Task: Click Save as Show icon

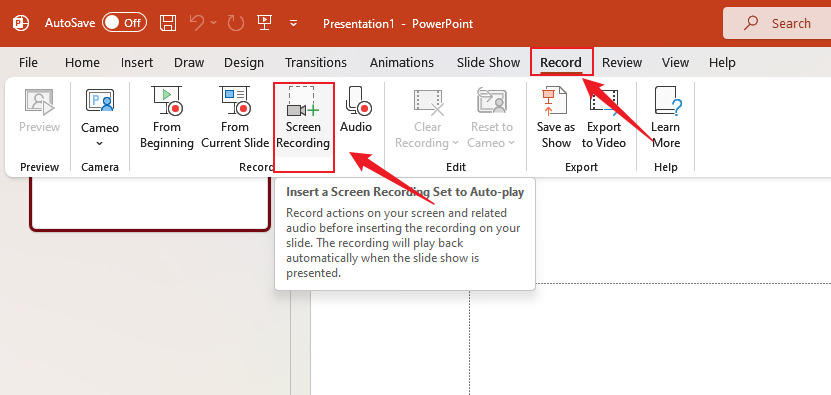Action: [x=554, y=101]
